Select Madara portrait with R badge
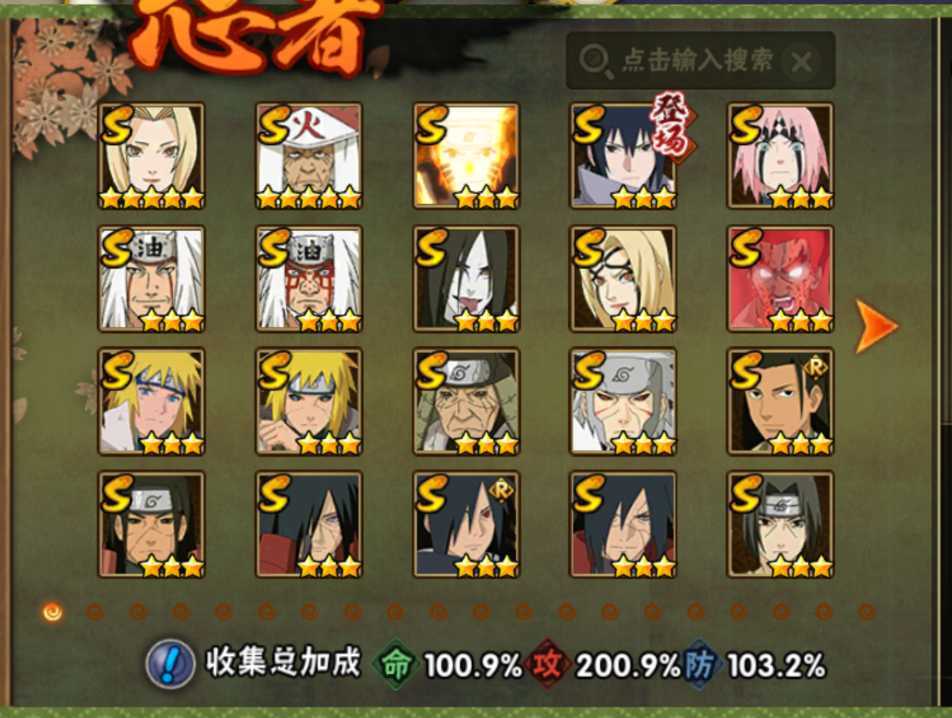 (466, 525)
